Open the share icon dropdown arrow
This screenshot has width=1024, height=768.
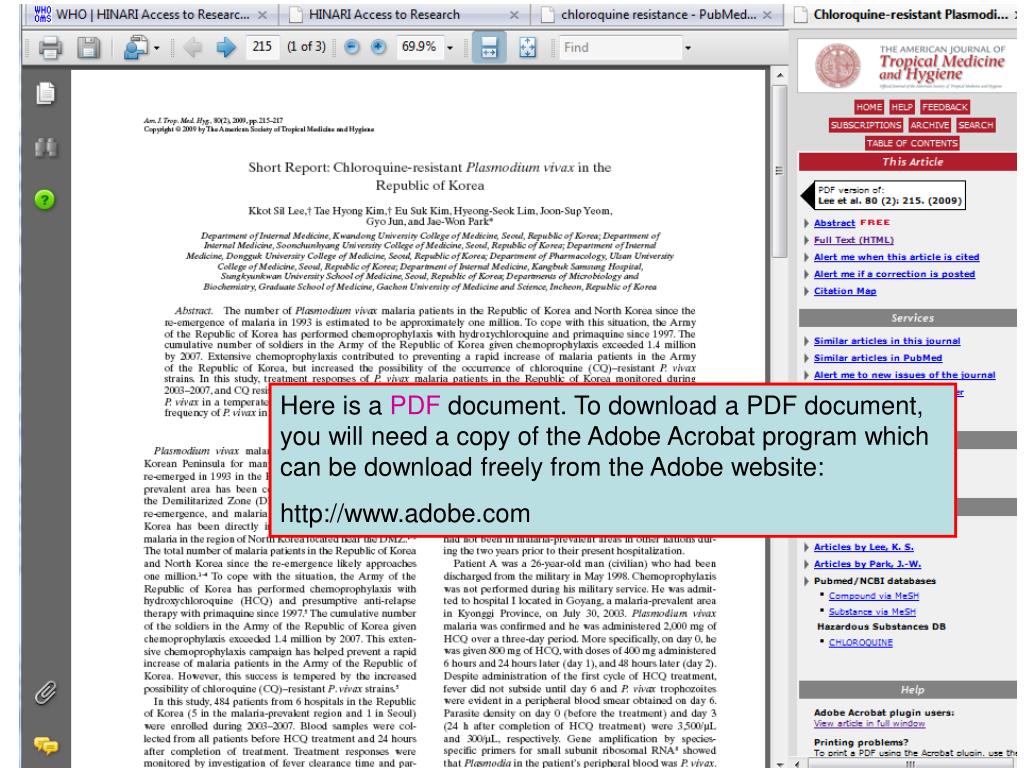[x=157, y=48]
